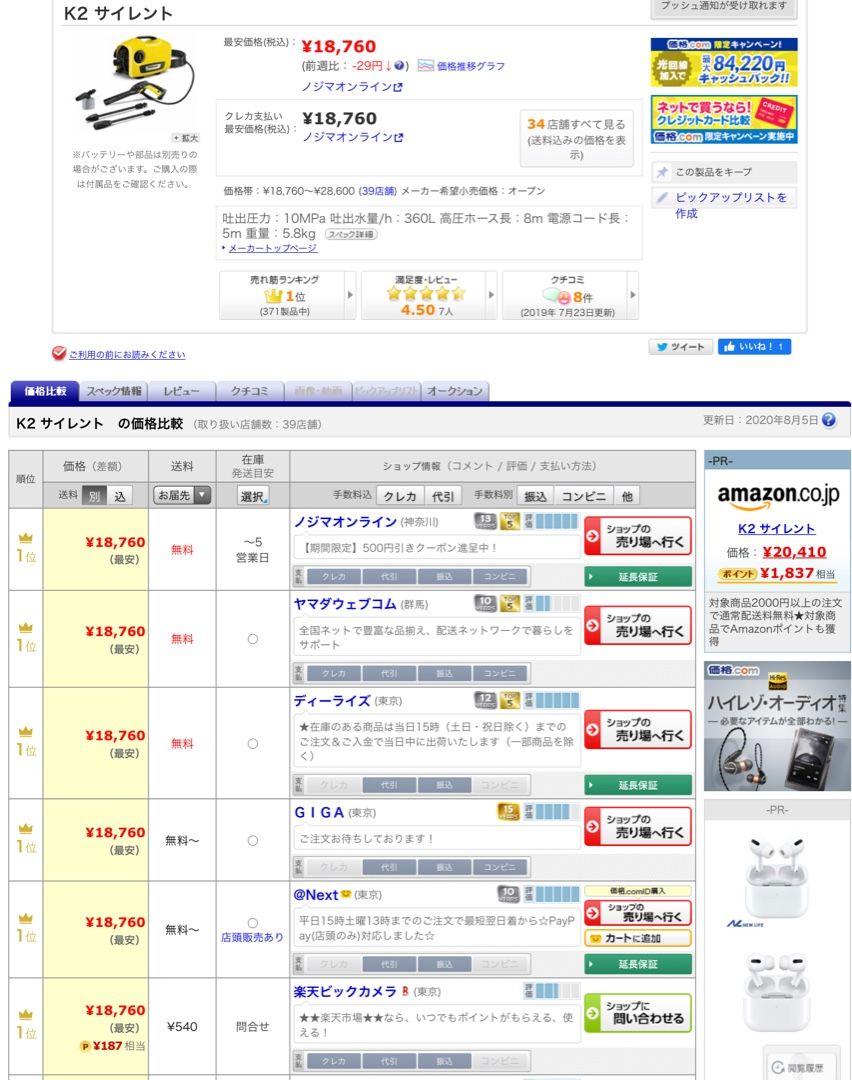The width and height of the screenshot is (852, 1080).
Task: Click the crown icon in 売れ筋ランキング box
Action: click(x=273, y=295)
